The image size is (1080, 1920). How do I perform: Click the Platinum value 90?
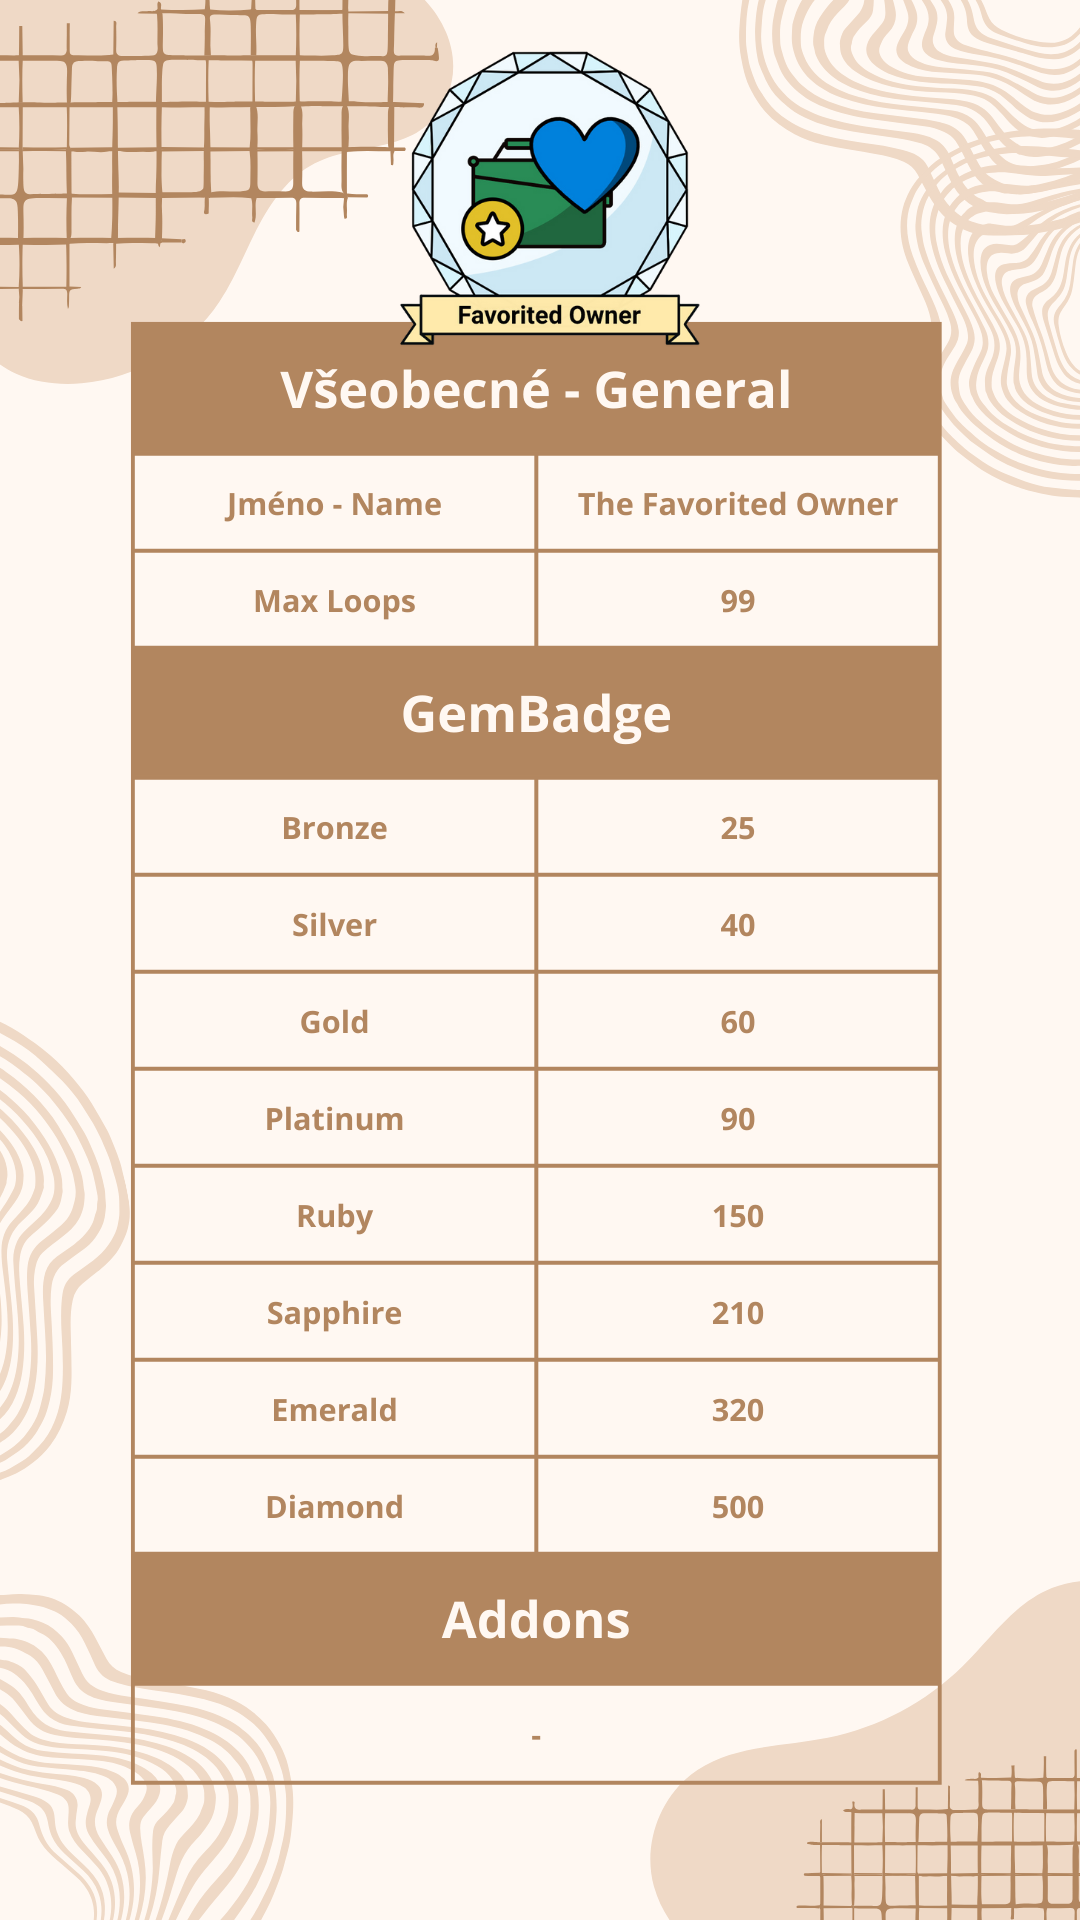738,1119
